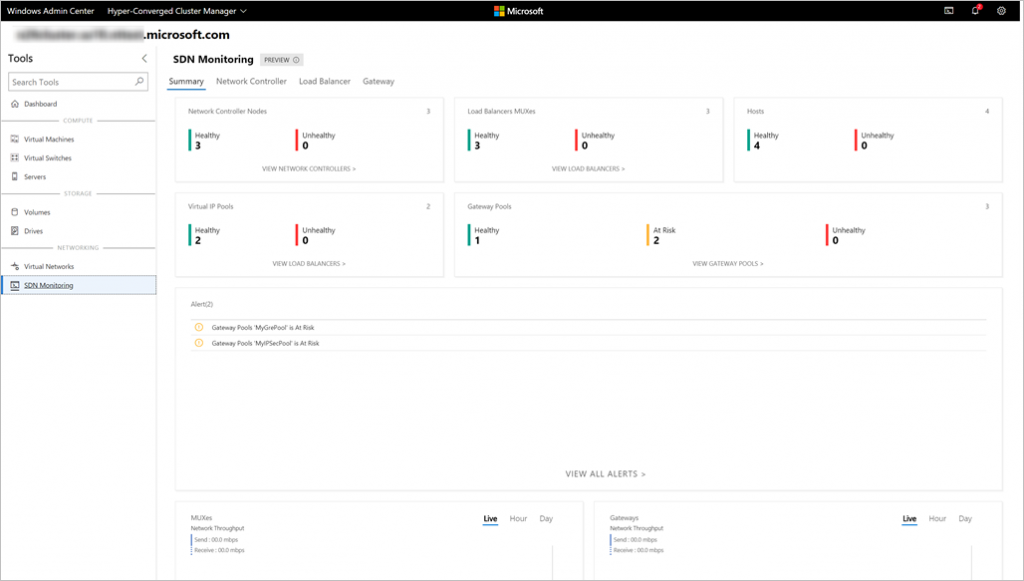Open the settings gear icon
Viewport: 1024px width, 581px height.
(1001, 10)
